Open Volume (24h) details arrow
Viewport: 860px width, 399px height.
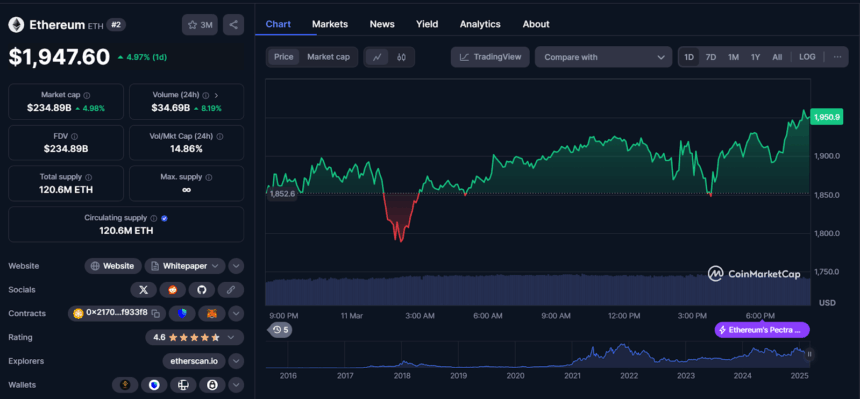coord(216,95)
